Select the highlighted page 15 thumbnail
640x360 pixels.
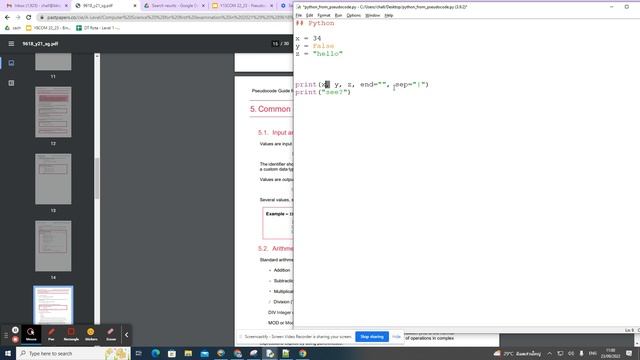(x=53, y=305)
